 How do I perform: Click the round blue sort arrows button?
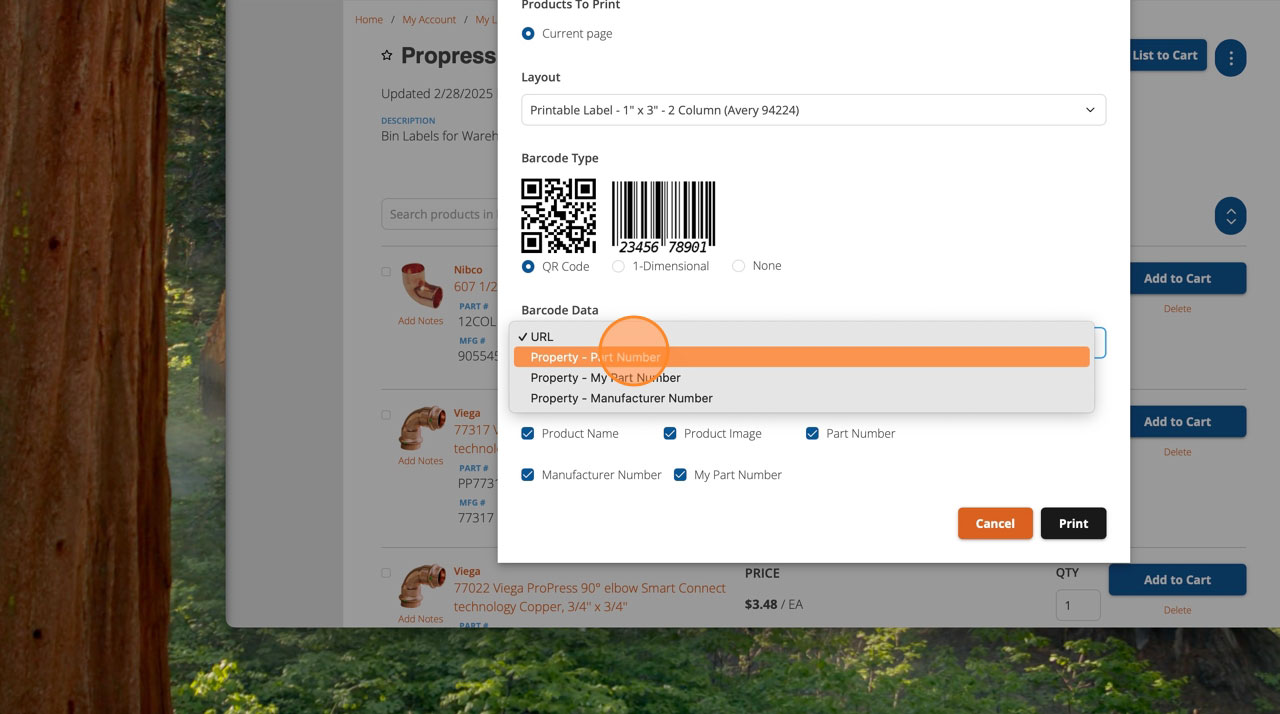coord(1231,215)
